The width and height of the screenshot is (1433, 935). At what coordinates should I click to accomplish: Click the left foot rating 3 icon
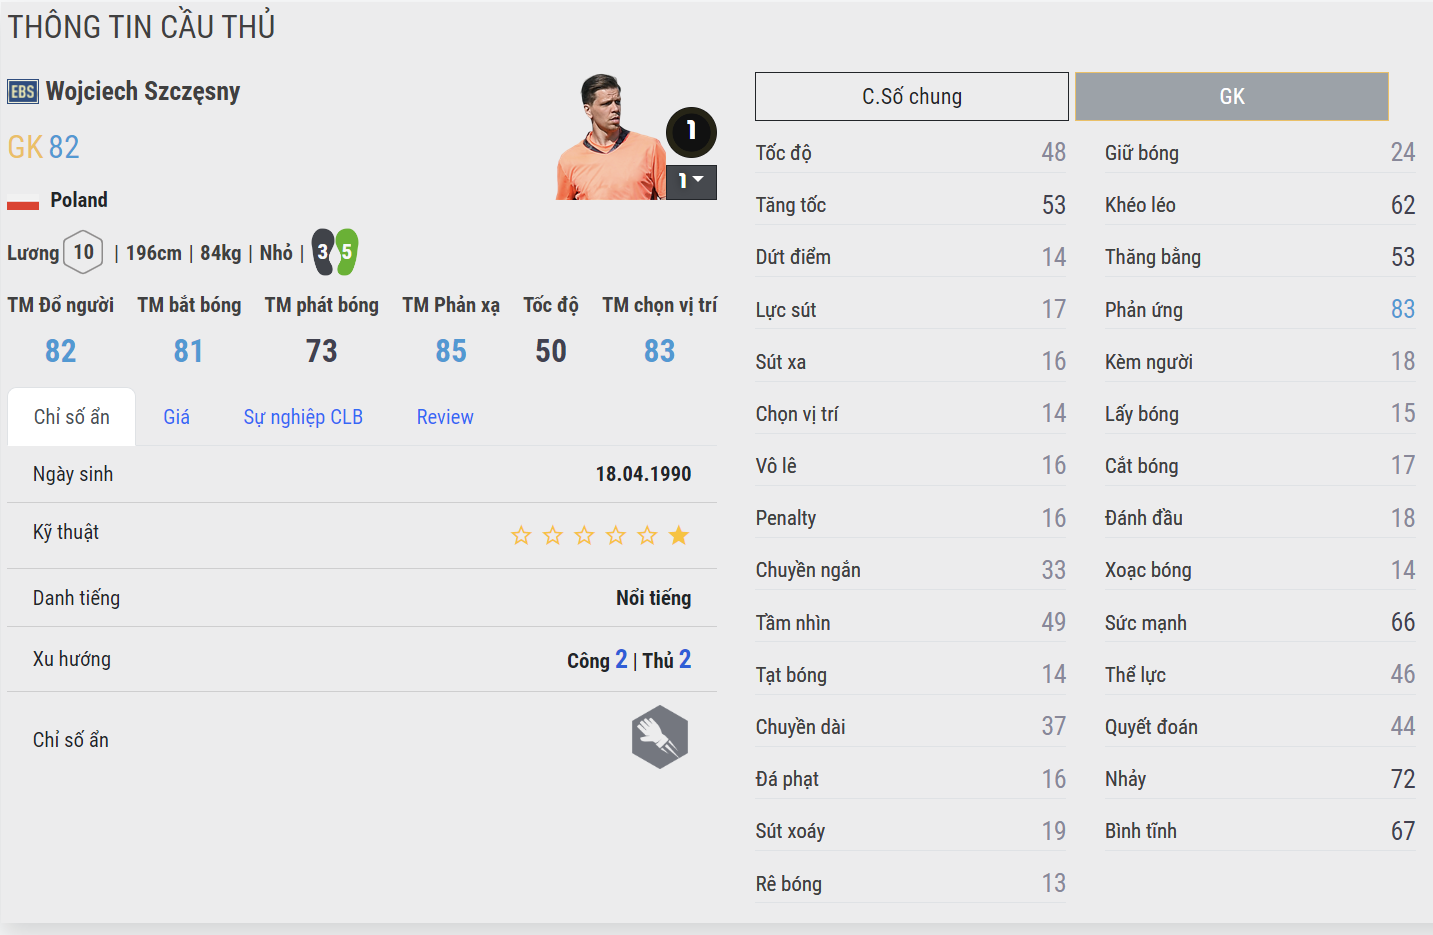tap(323, 252)
